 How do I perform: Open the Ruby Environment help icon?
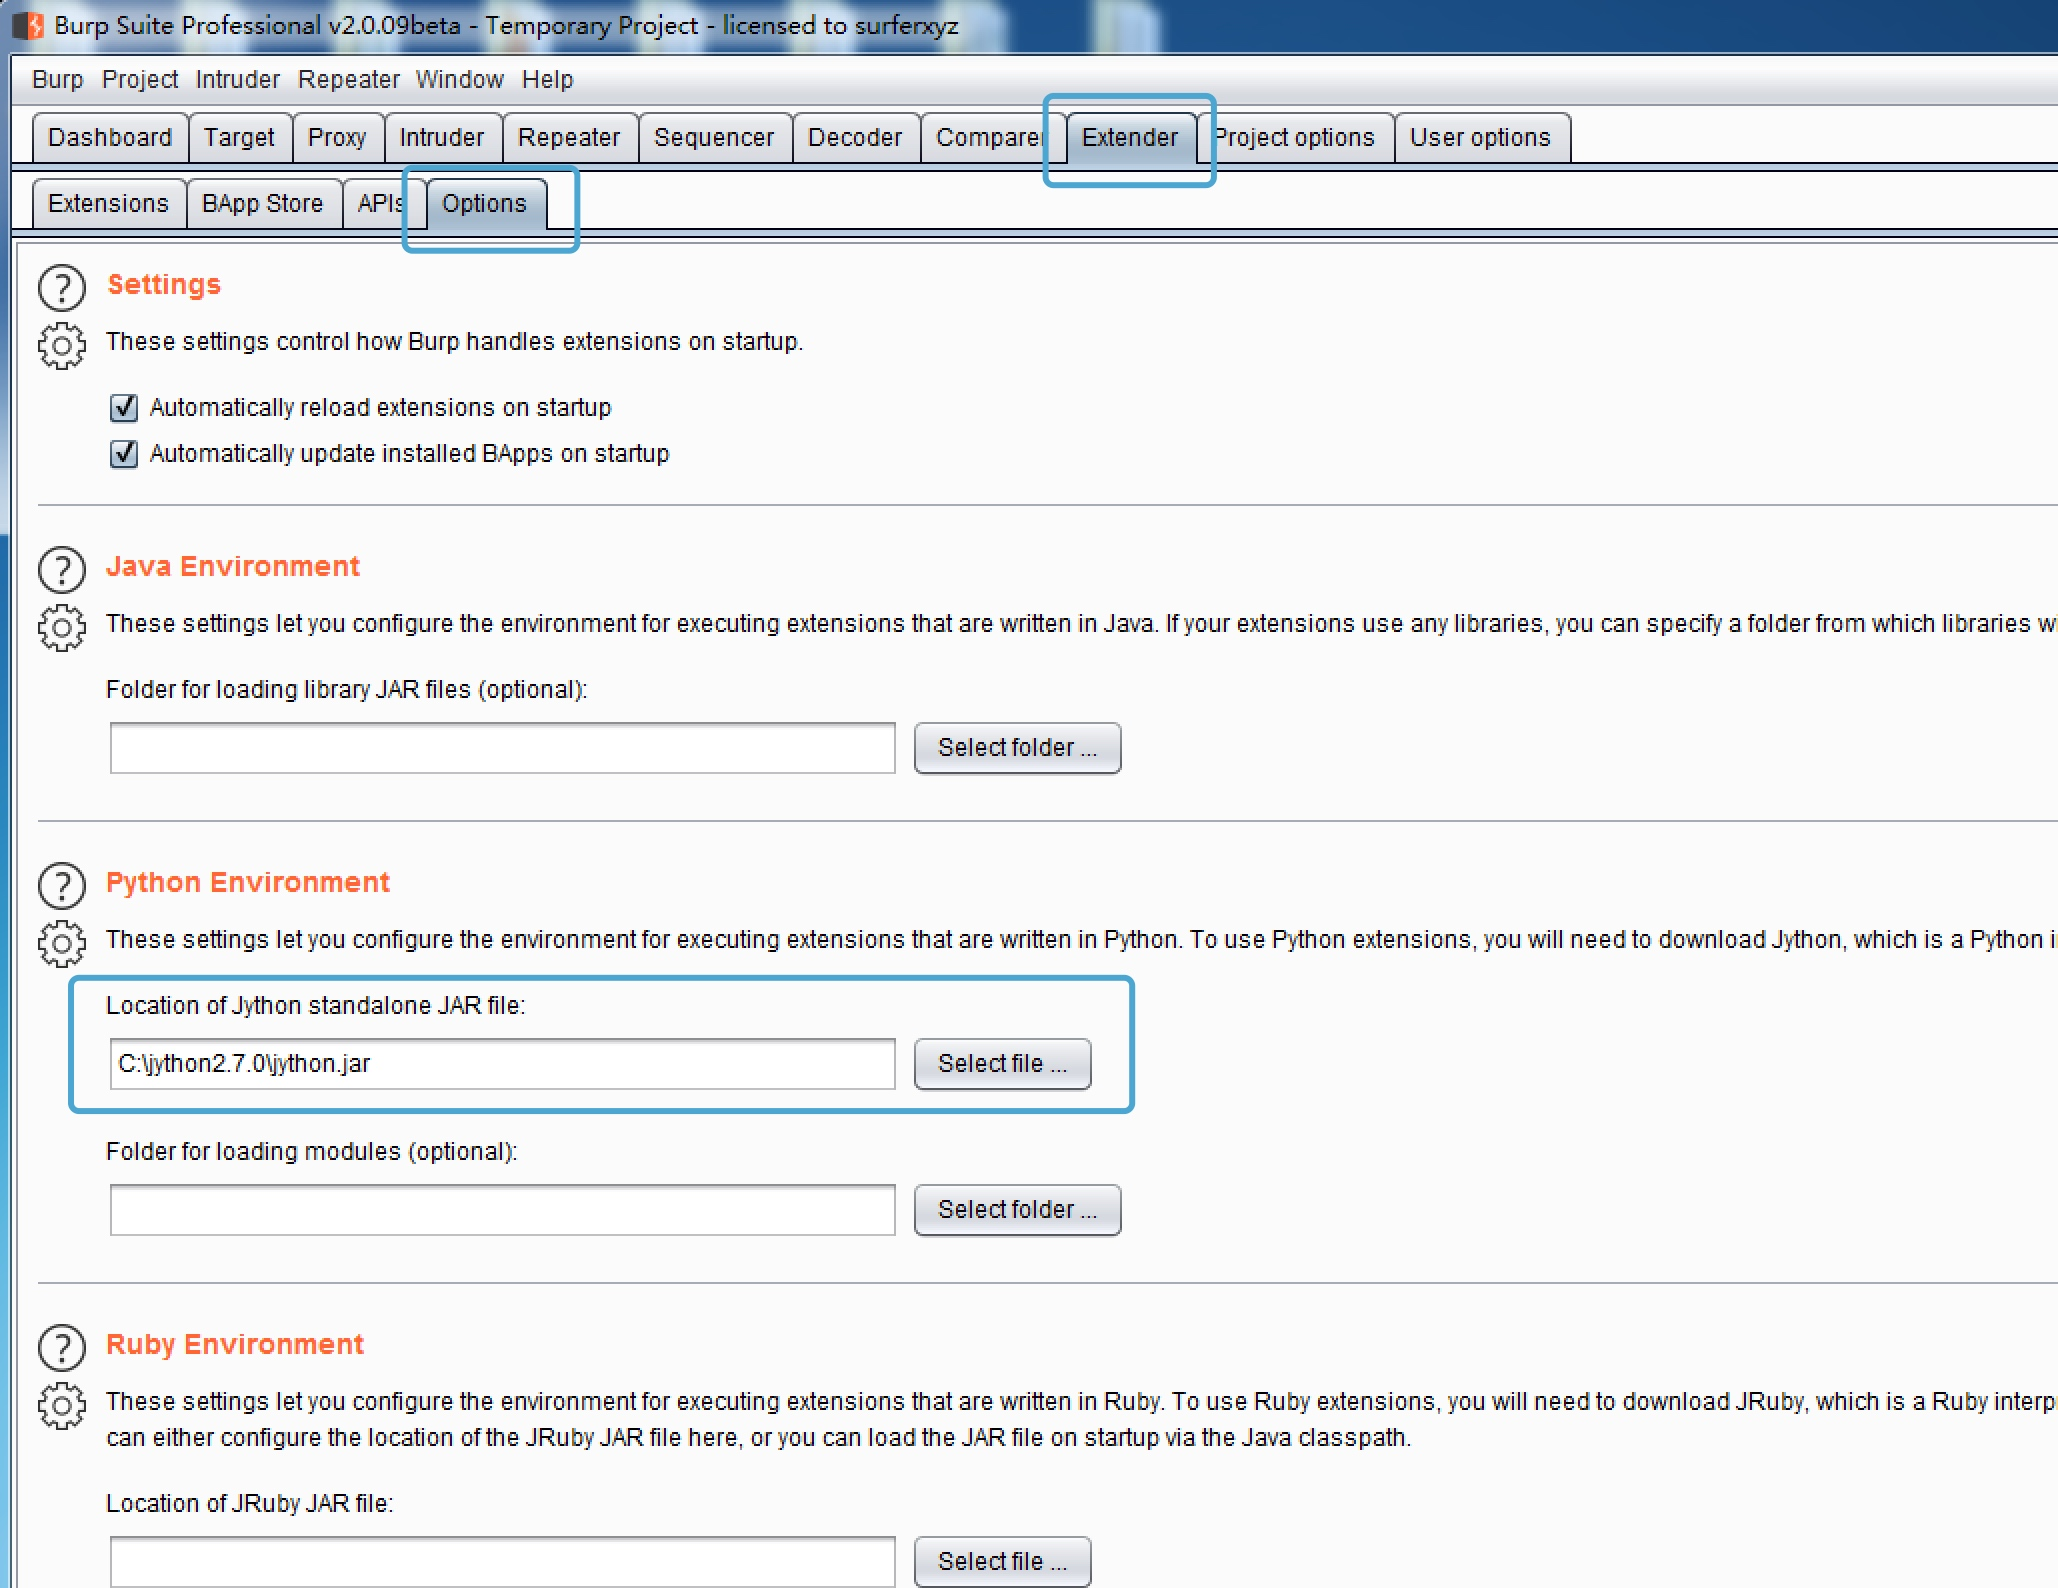coord(62,1348)
